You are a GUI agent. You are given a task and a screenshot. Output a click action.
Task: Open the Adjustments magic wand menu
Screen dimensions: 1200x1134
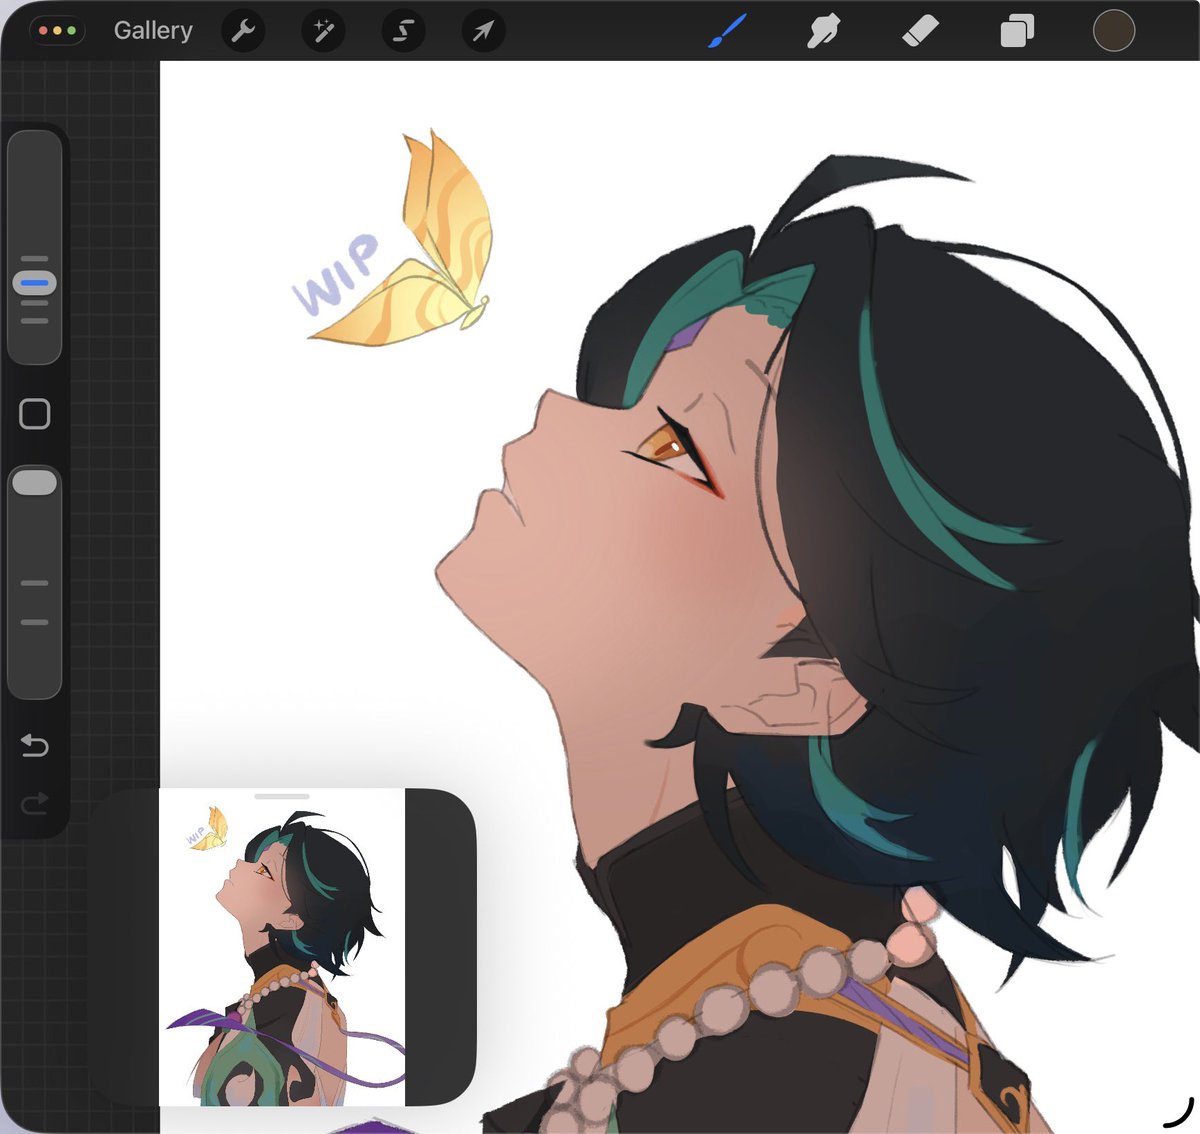coord(323,31)
